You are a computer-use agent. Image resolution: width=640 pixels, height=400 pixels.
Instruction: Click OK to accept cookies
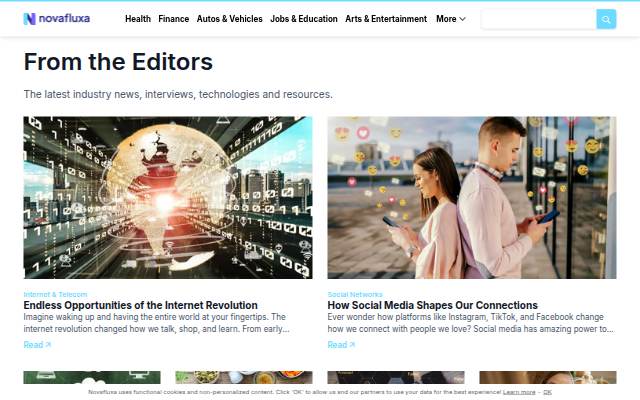tap(547, 392)
